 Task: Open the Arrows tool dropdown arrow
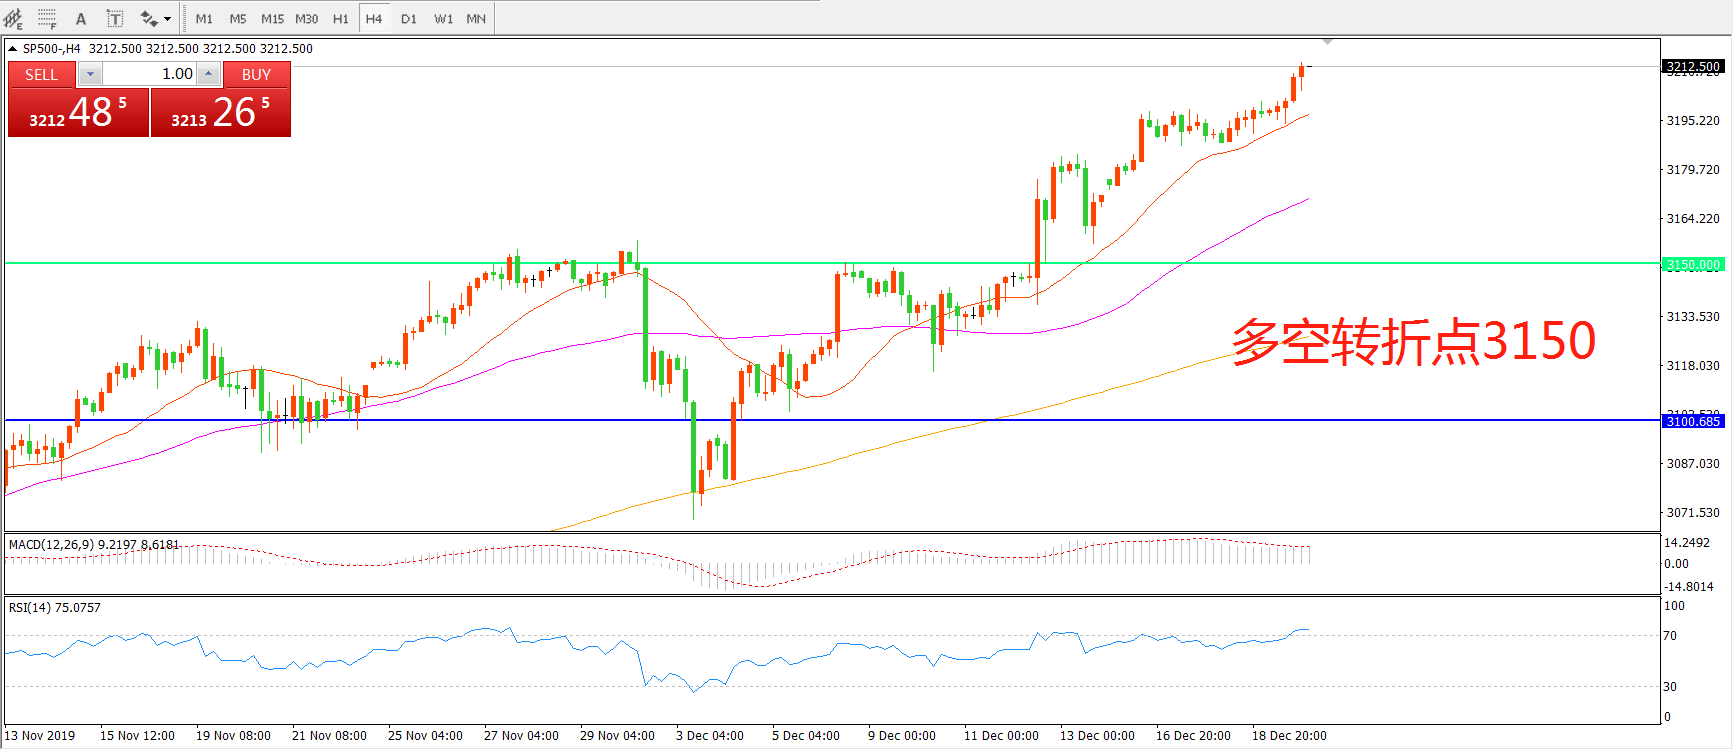tap(167, 18)
